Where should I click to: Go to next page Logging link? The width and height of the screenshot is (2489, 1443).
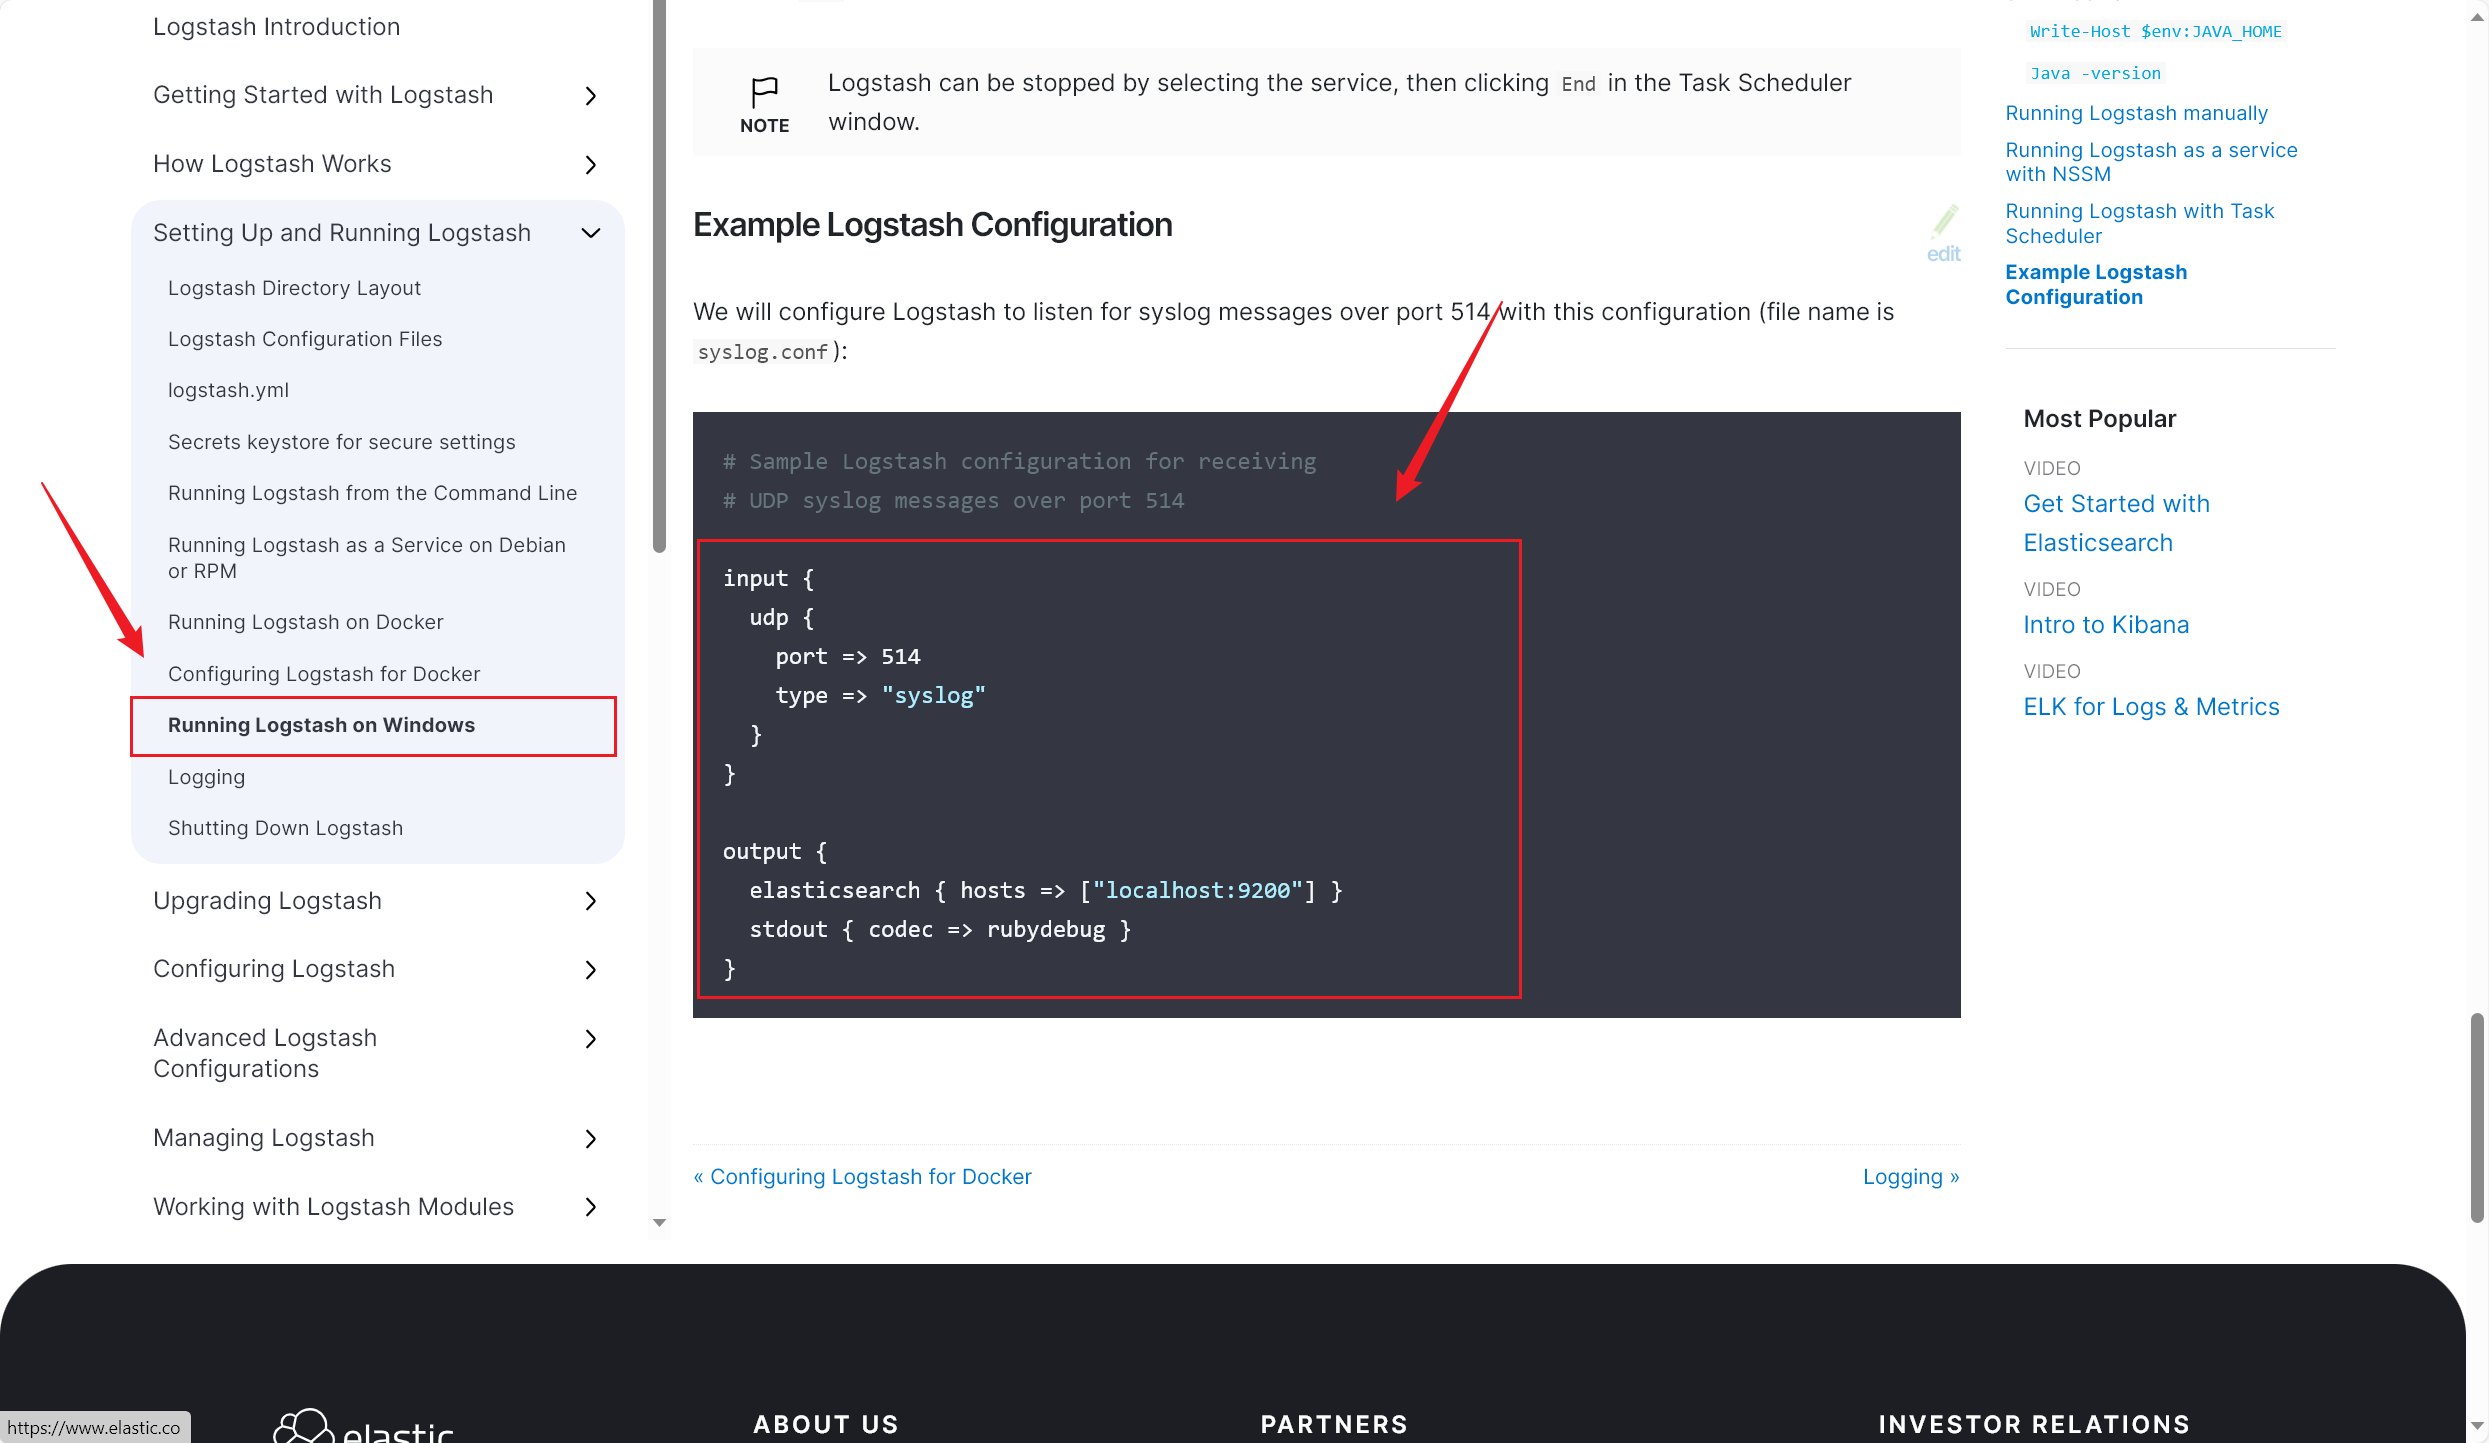[x=1911, y=1177]
